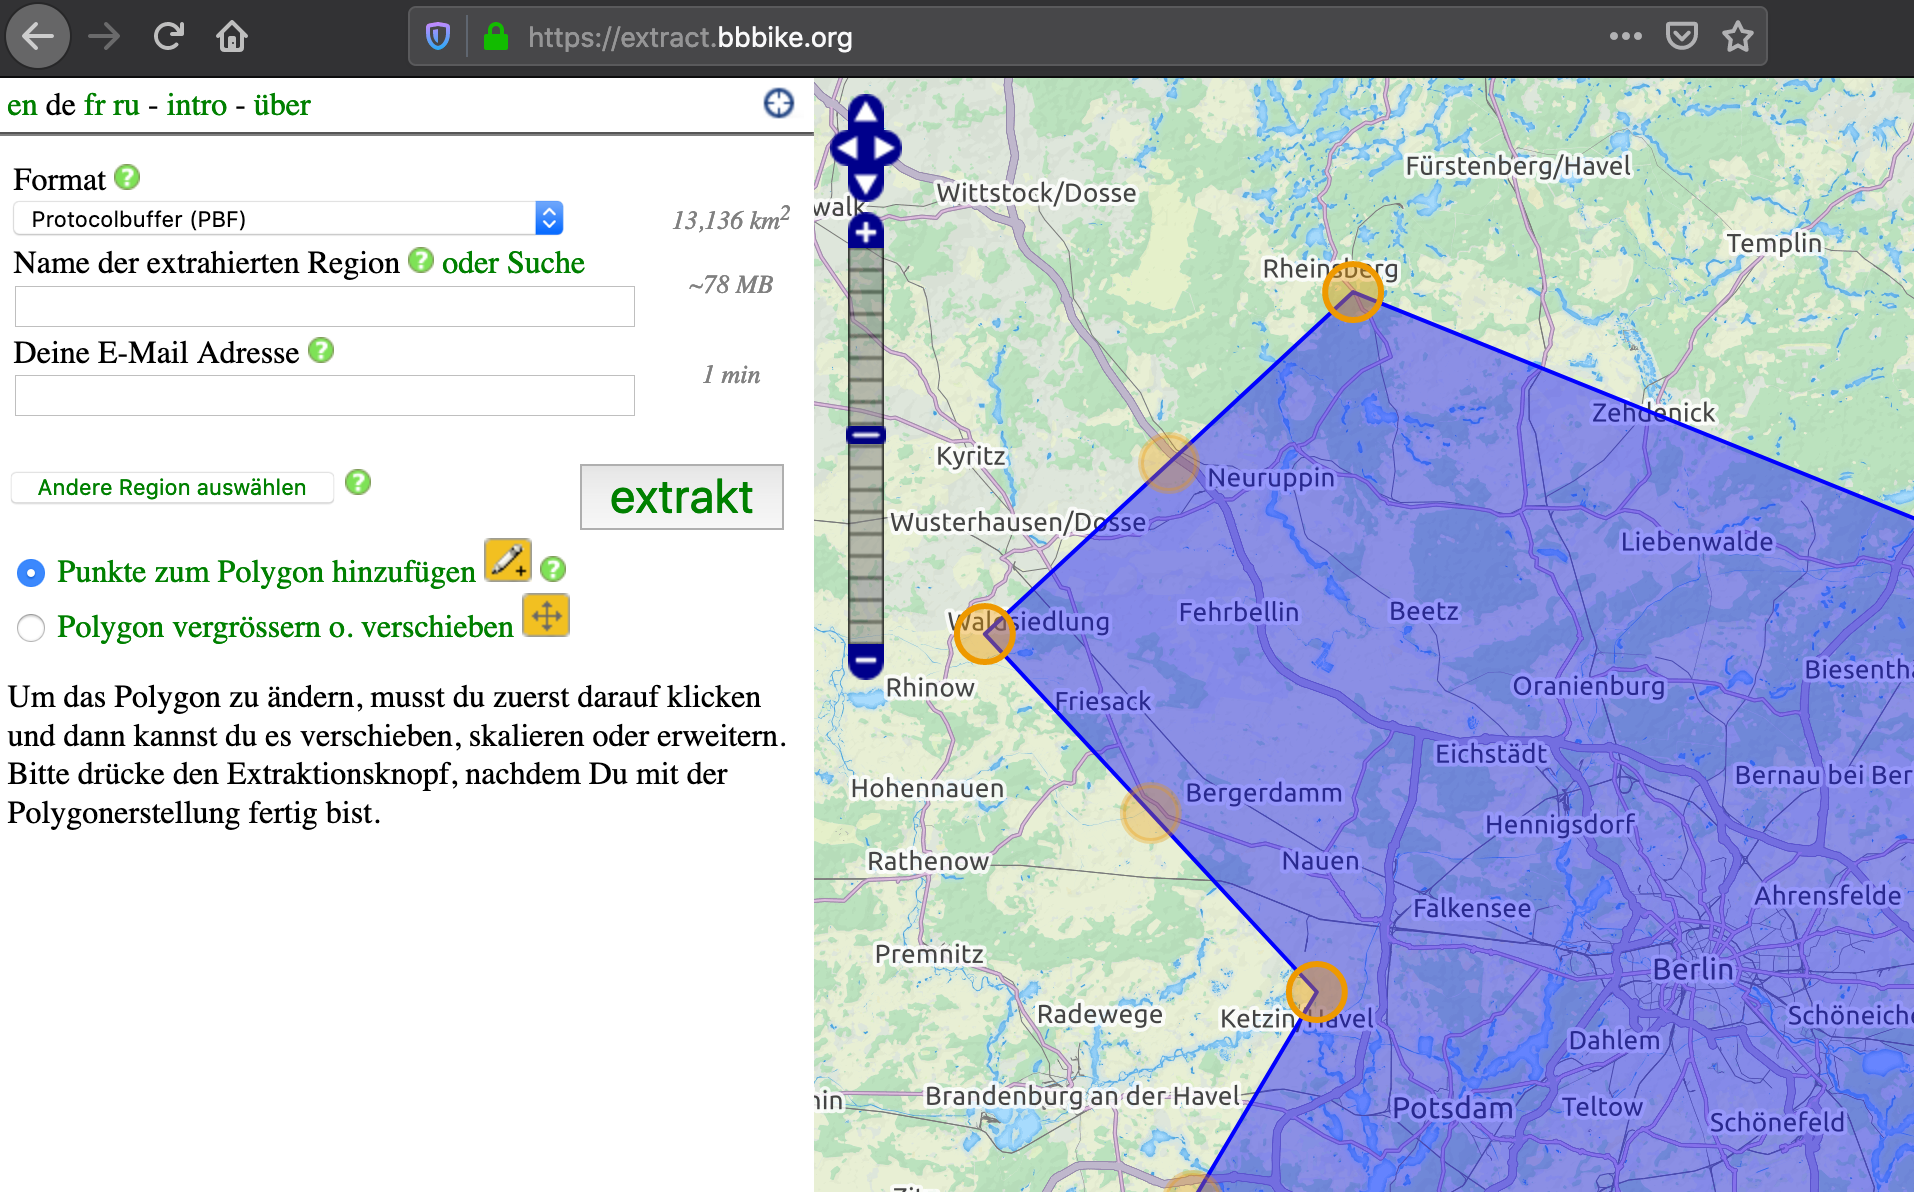Image resolution: width=1914 pixels, height=1192 pixels.
Task: Switch language to English via 'en'
Action: [22, 105]
